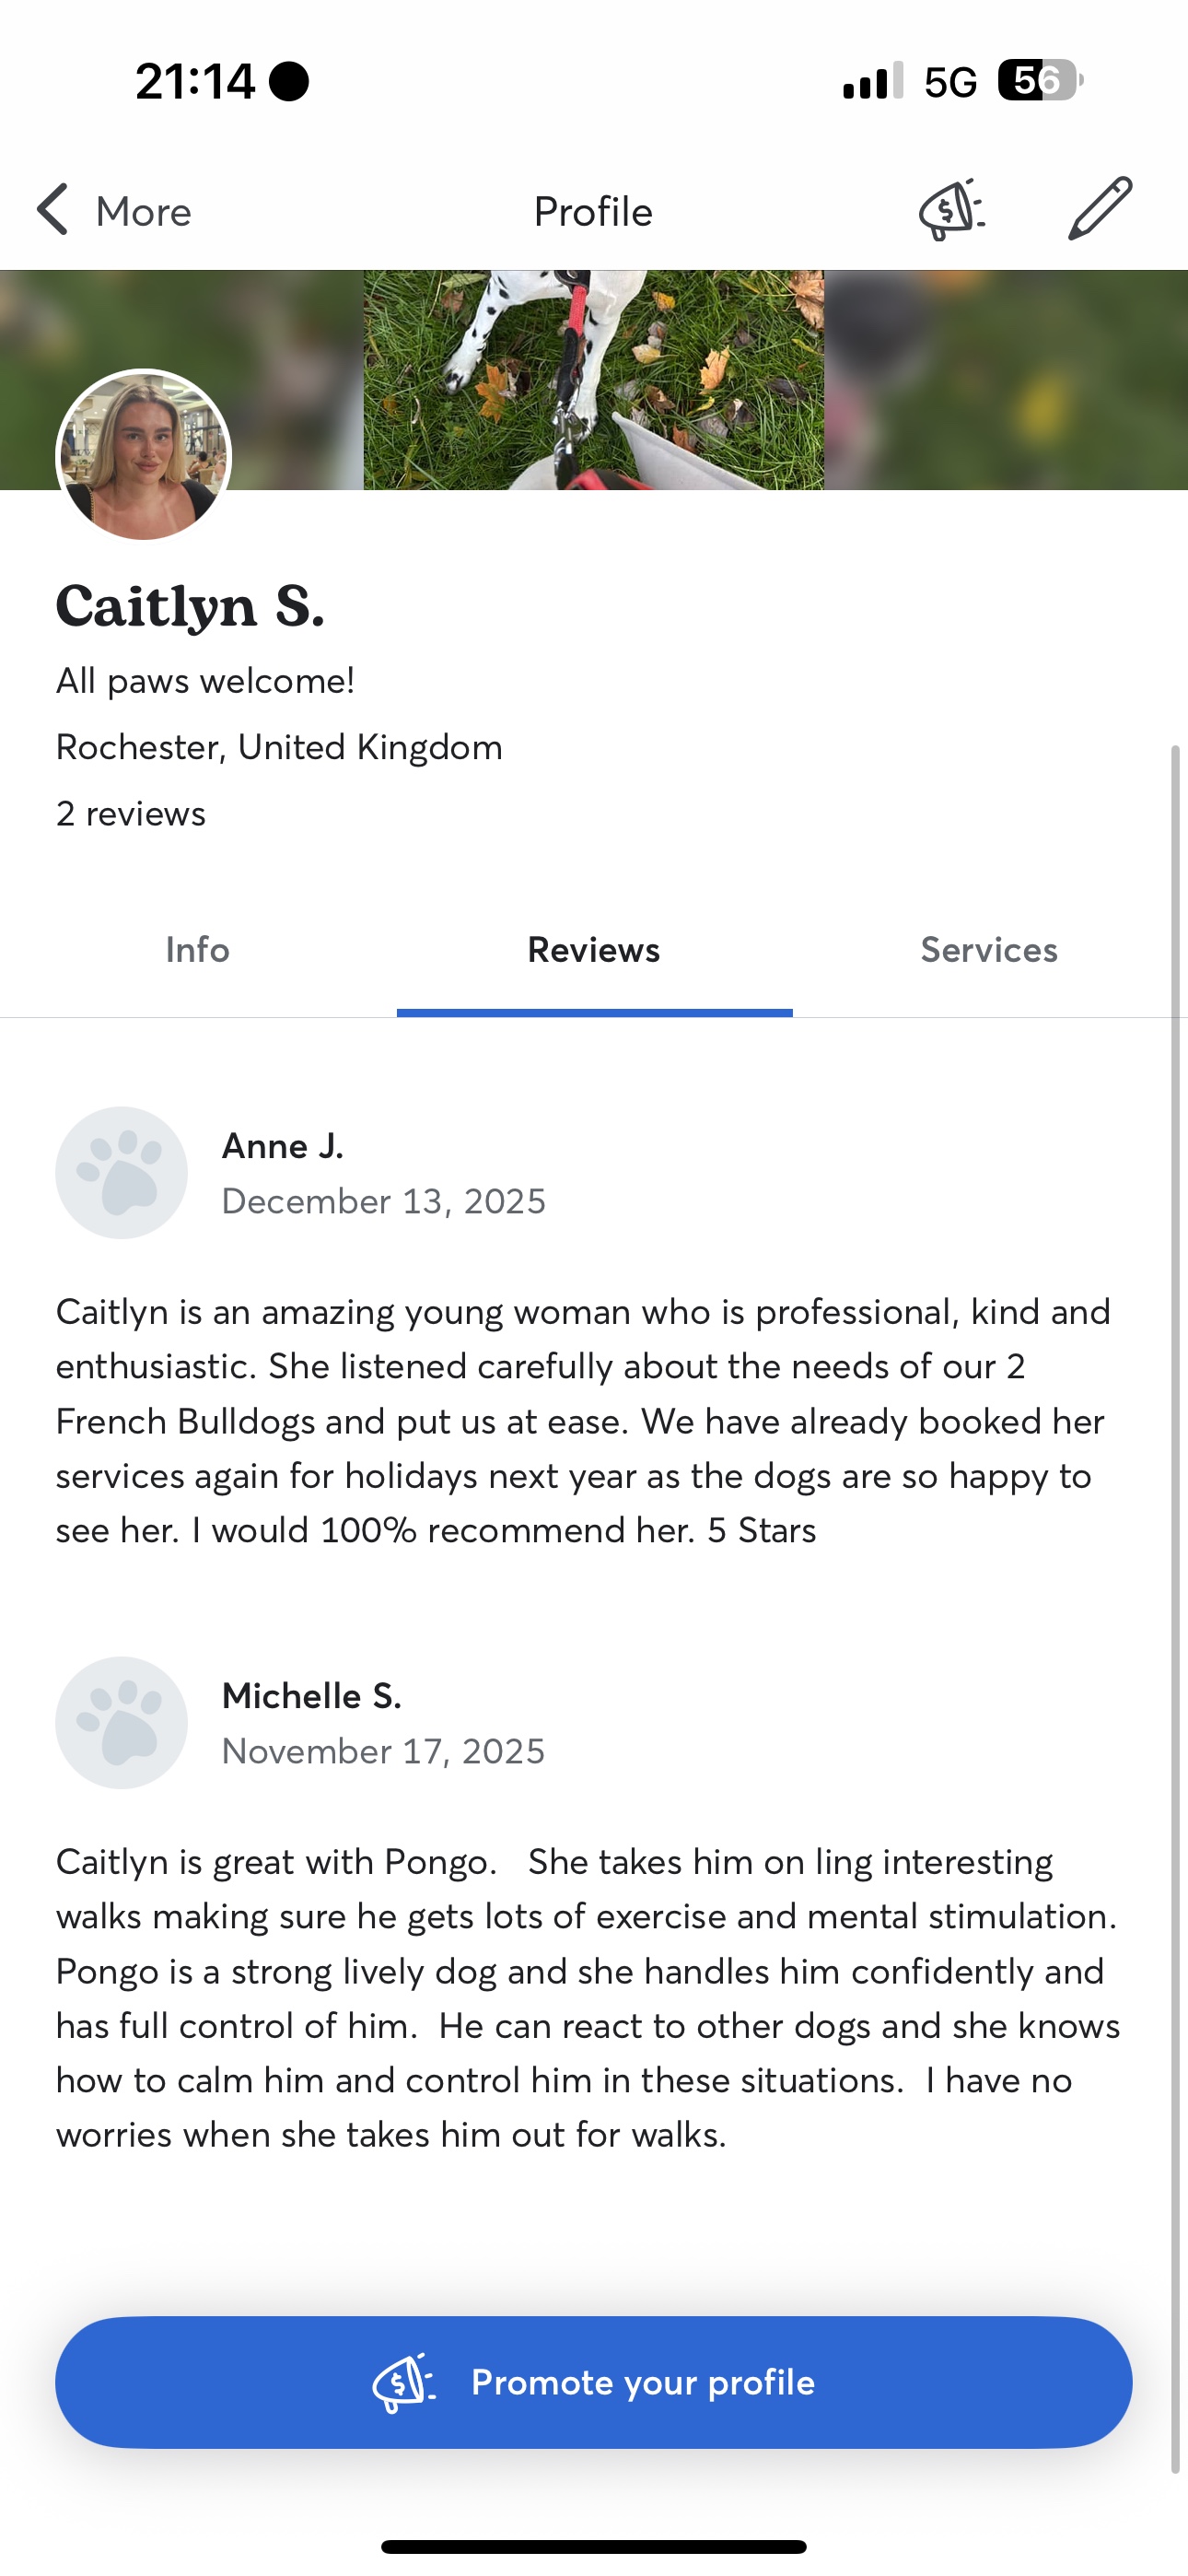Tap the megaphone icon inside Promote button

click(403, 2382)
